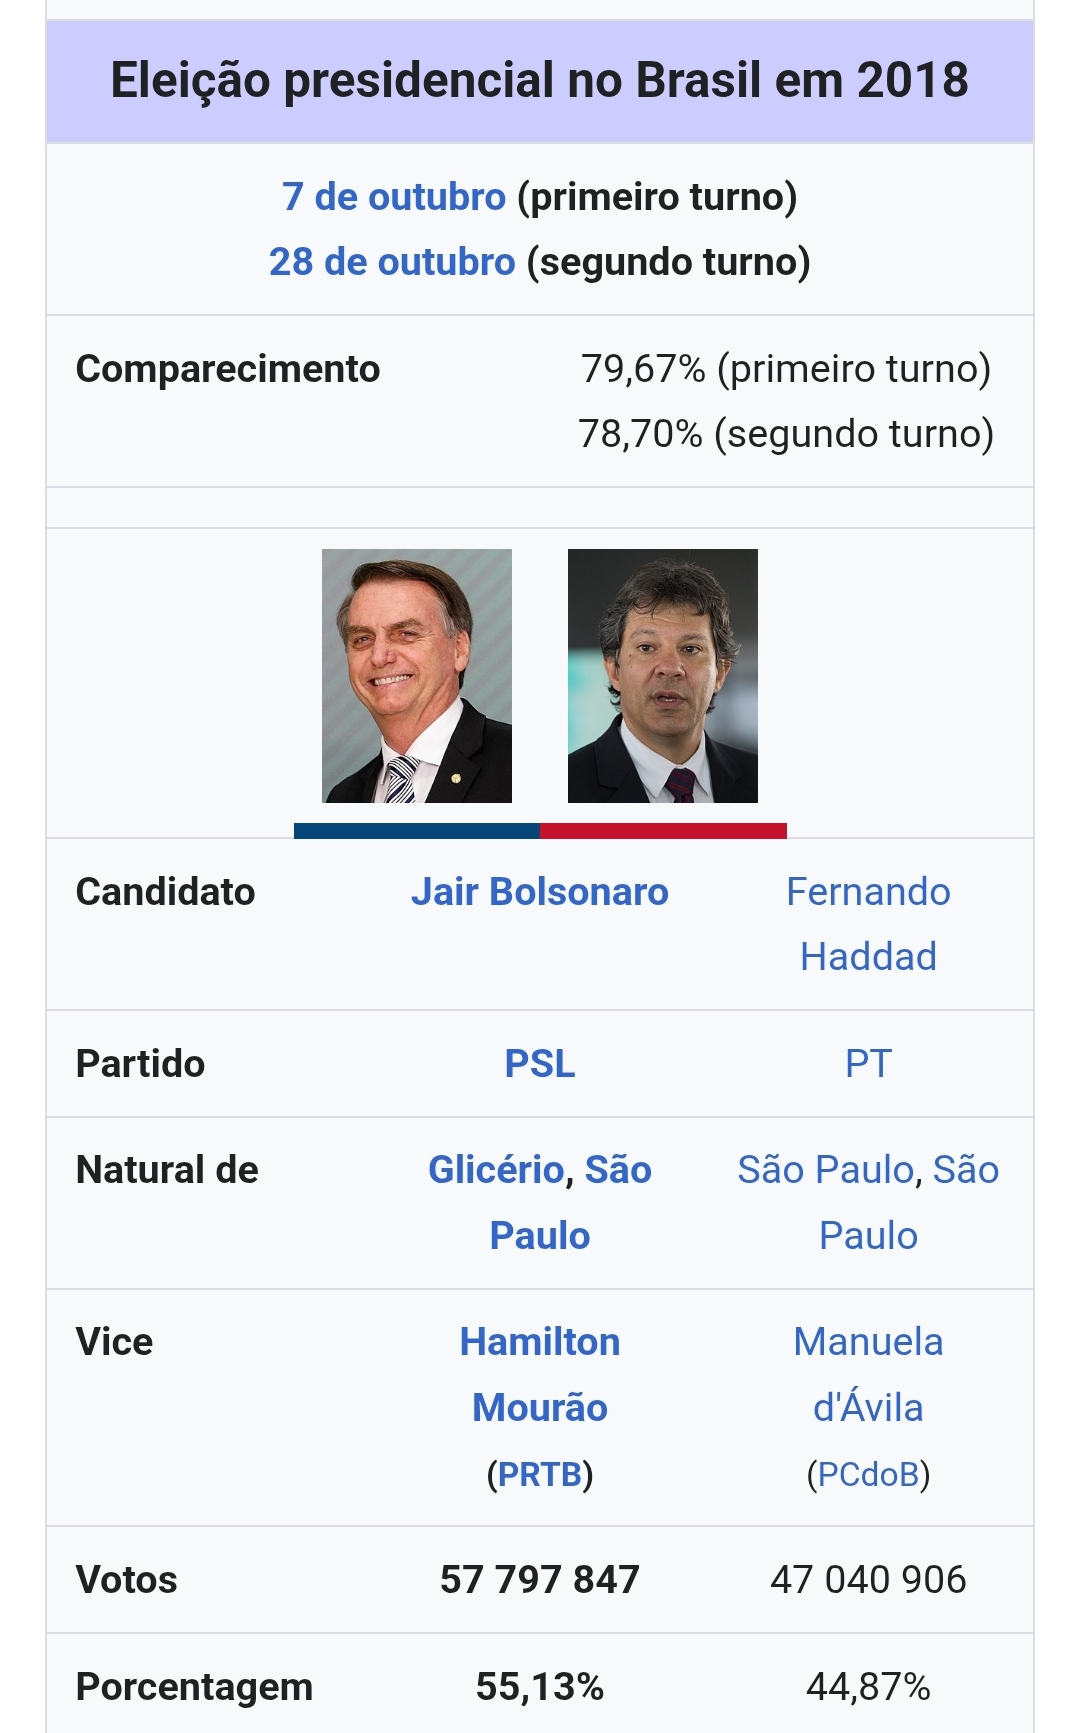Open the PCdoB party link
Image resolution: width=1079 pixels, height=1733 pixels.
(868, 1474)
